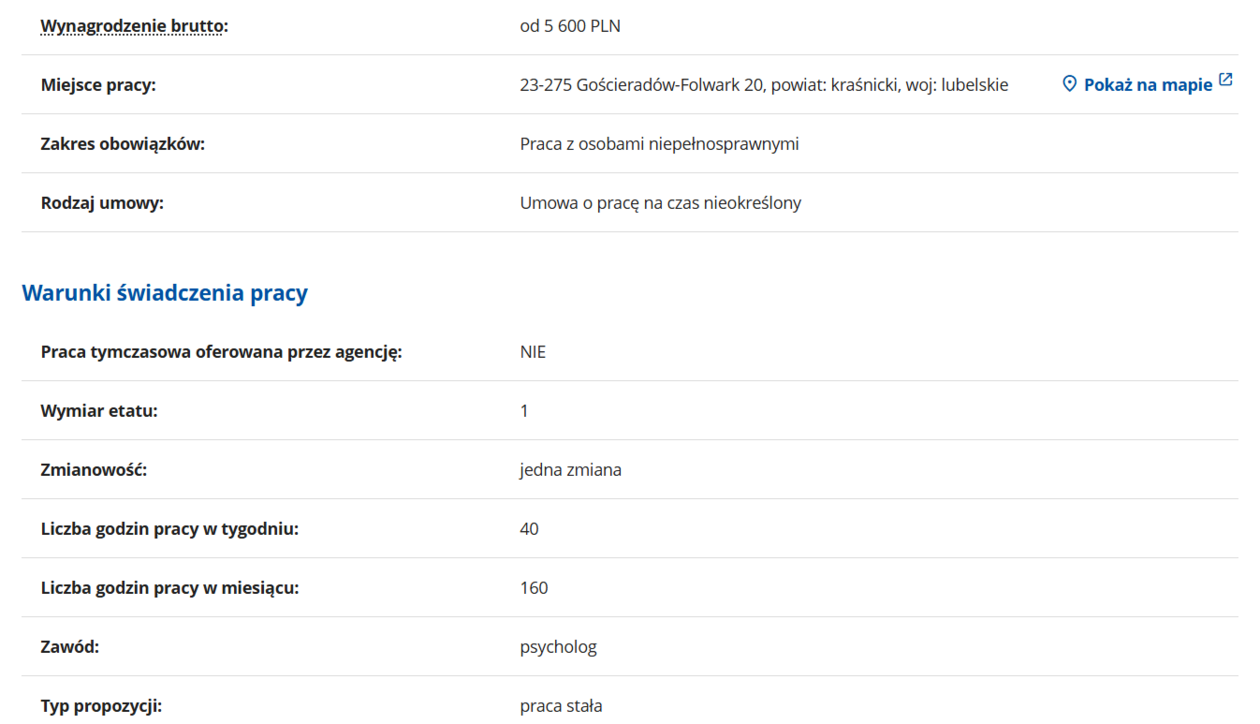This screenshot has height=724, width=1260.
Task: Click the underlined Wynagrodzenie brutto label
Action: tap(134, 26)
